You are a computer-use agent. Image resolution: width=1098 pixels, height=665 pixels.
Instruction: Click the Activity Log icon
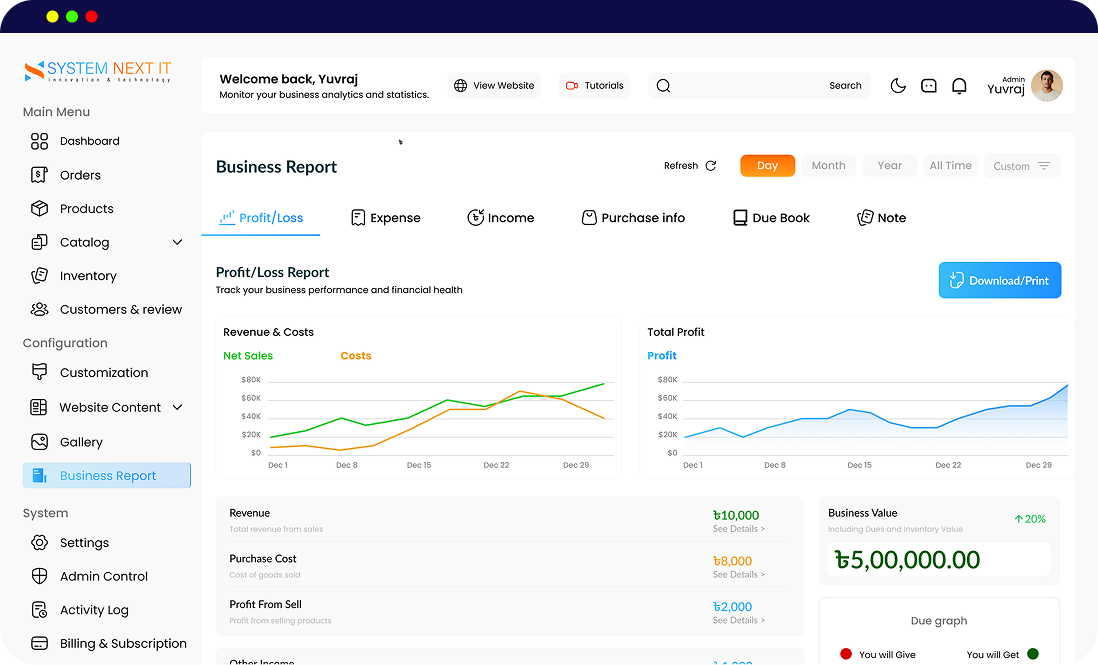coord(39,610)
